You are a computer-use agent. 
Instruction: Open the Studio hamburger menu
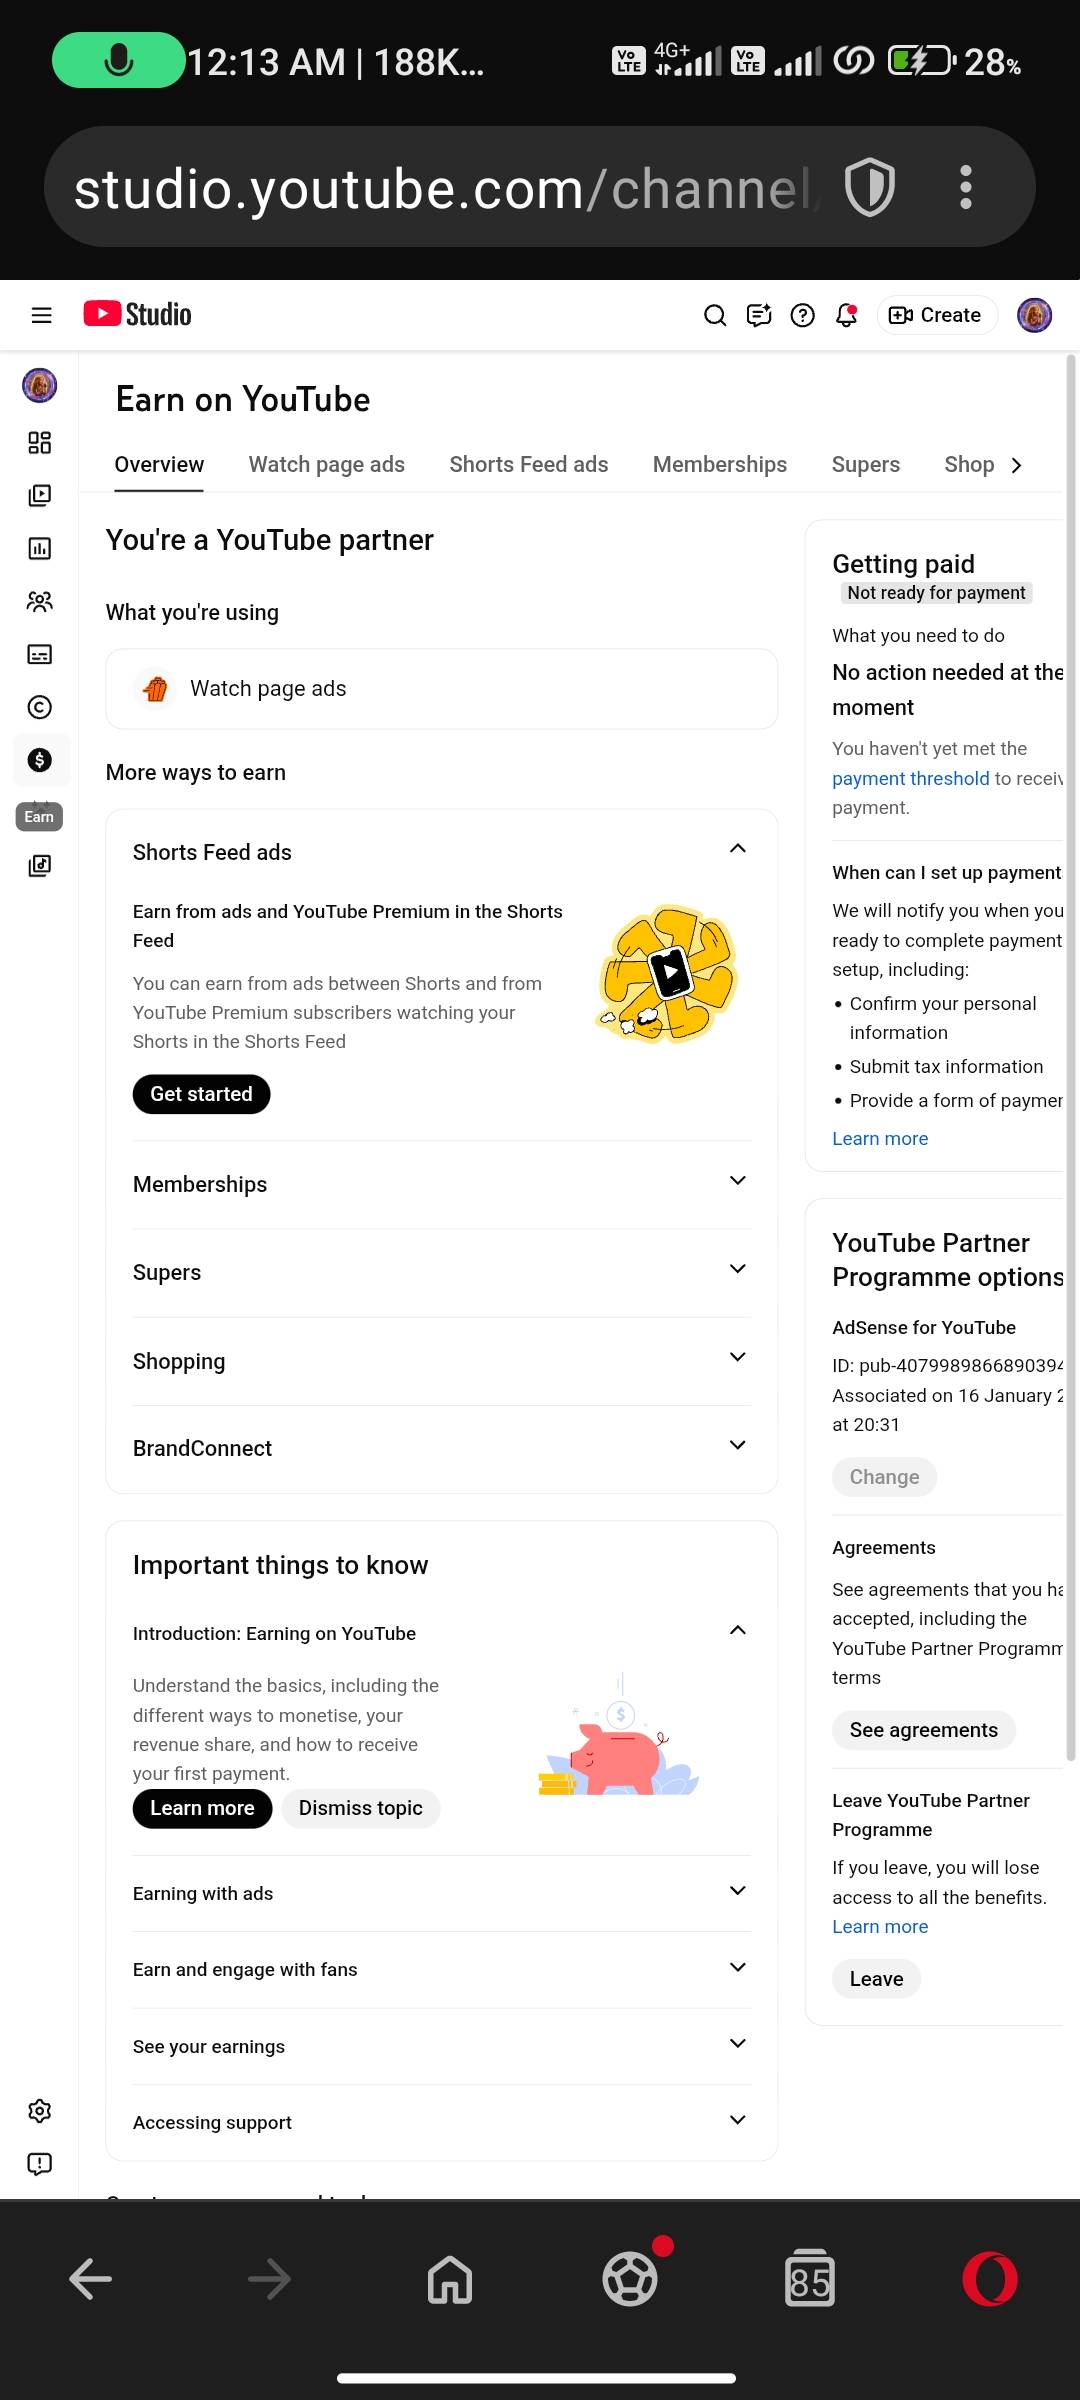coord(41,316)
